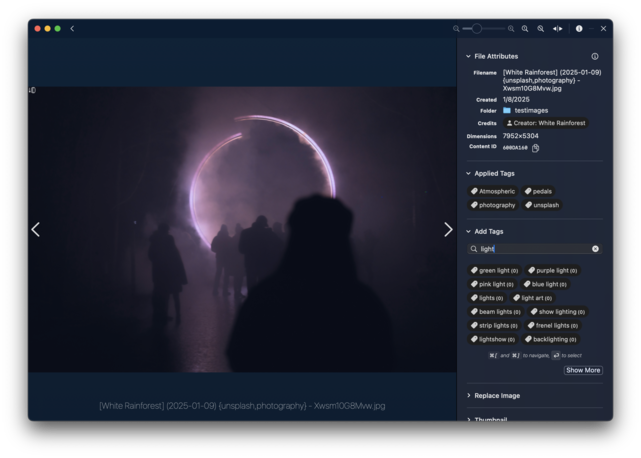
Task: Collapse the Add Tags section
Action: coord(468,231)
